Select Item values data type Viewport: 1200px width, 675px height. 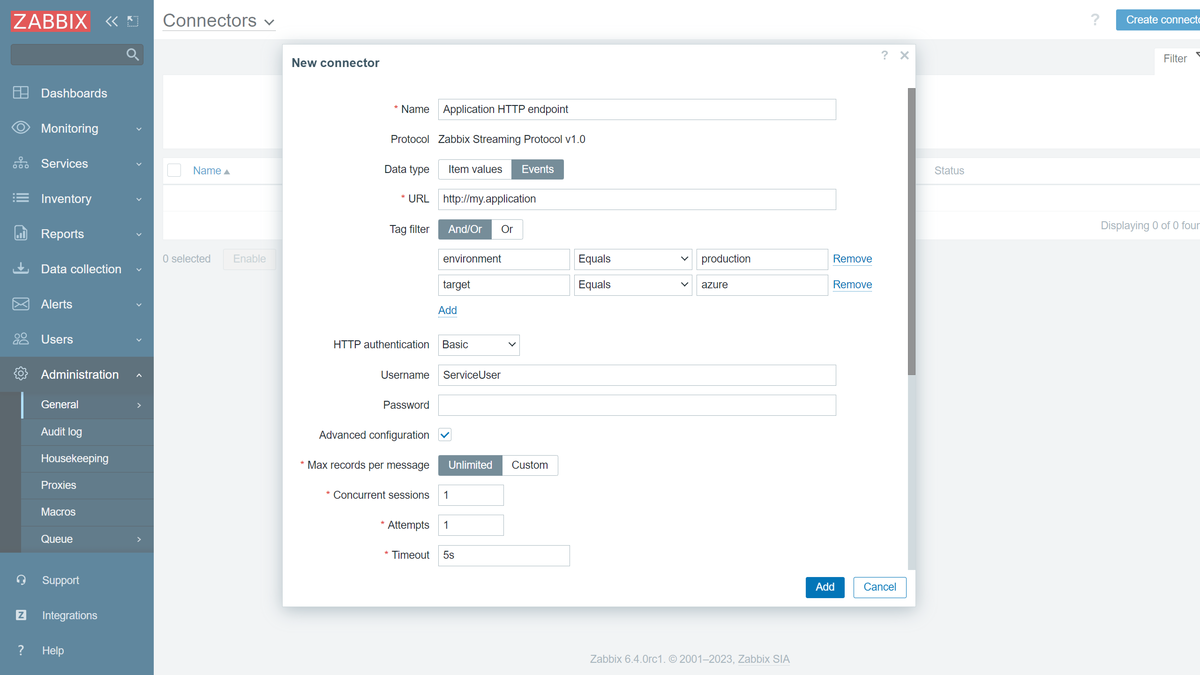pyautogui.click(x=475, y=169)
